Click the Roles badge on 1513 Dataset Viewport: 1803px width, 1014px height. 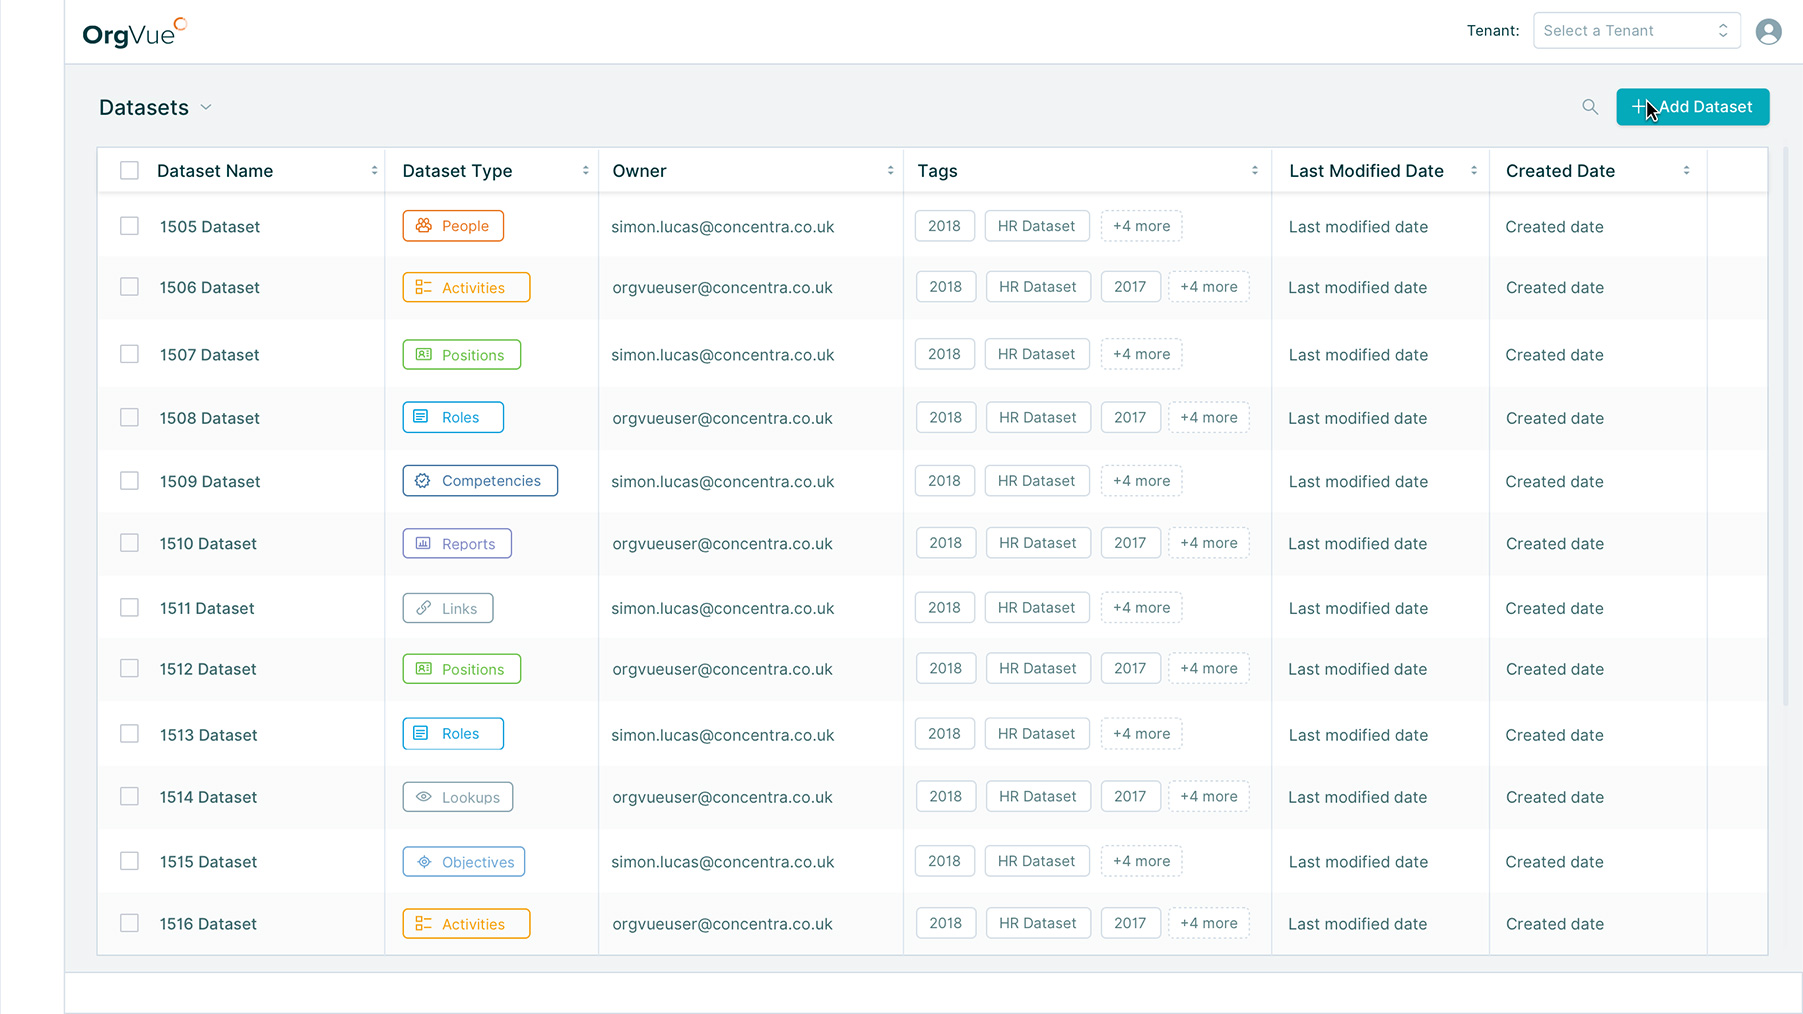(x=453, y=734)
